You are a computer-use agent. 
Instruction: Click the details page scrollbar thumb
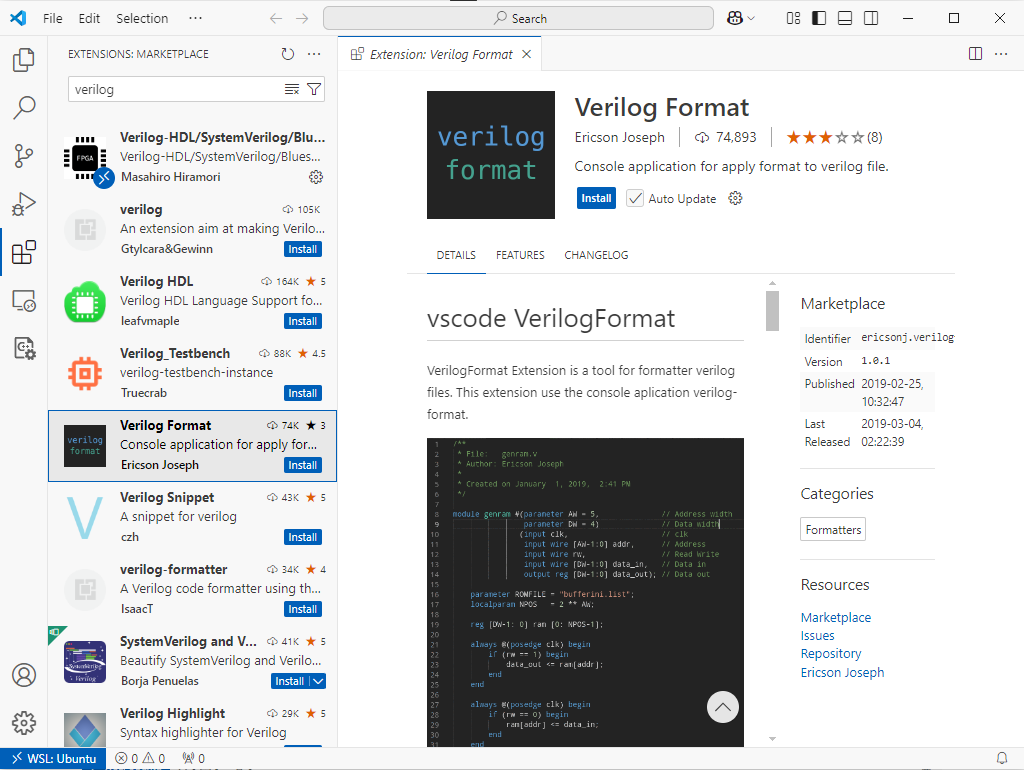click(x=772, y=311)
